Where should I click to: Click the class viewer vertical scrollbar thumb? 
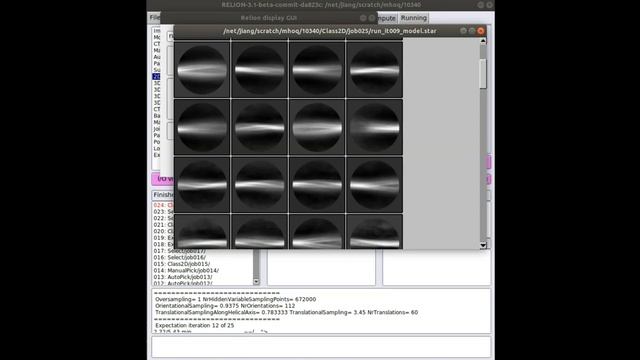point(483,73)
